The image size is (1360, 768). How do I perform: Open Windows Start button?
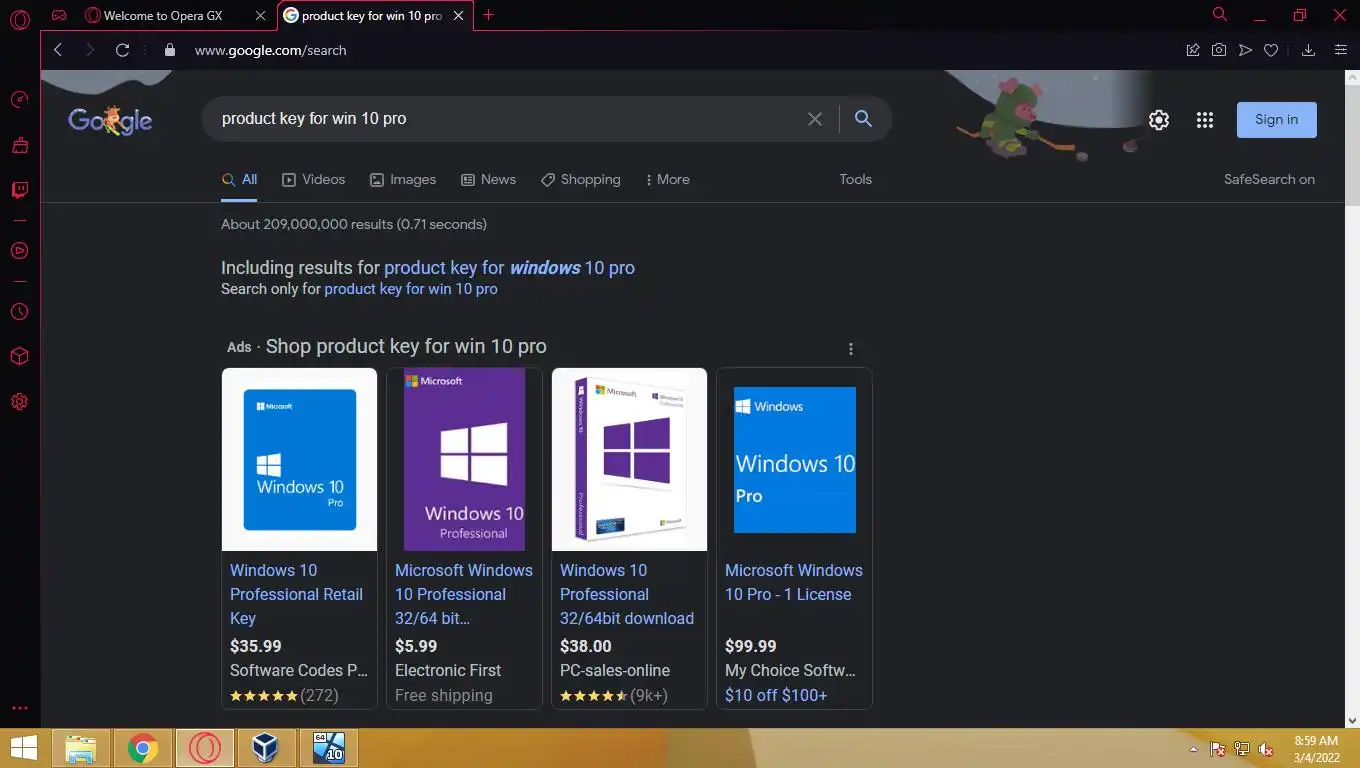coord(23,748)
